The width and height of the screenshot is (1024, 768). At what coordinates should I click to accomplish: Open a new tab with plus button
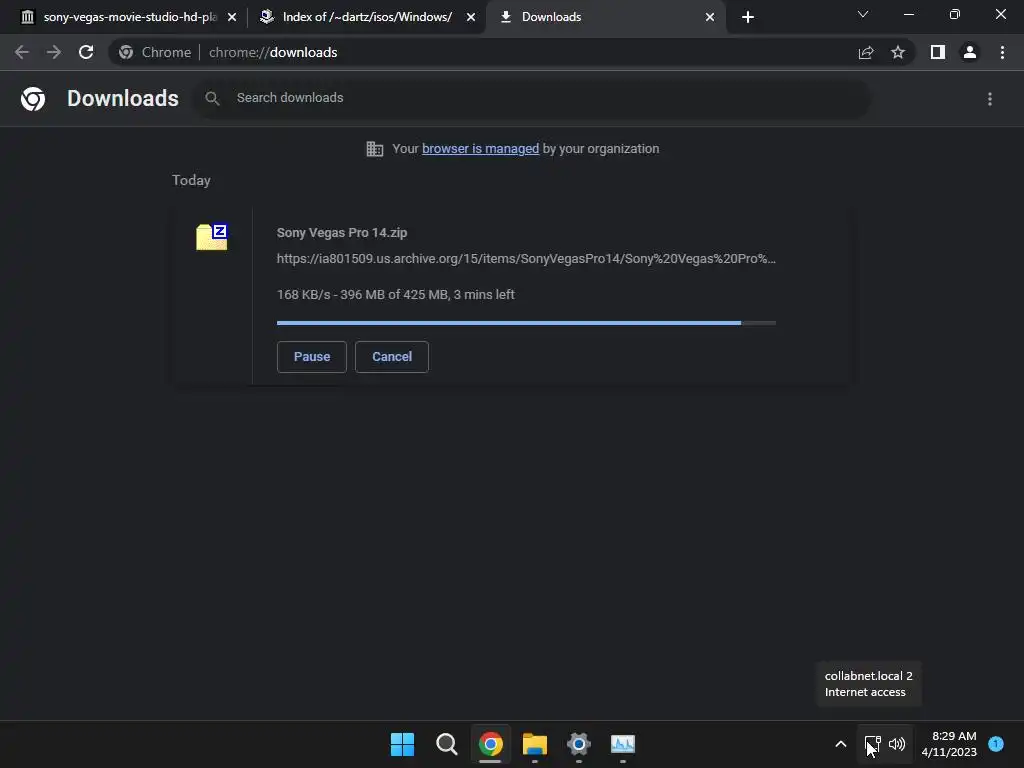pos(748,17)
